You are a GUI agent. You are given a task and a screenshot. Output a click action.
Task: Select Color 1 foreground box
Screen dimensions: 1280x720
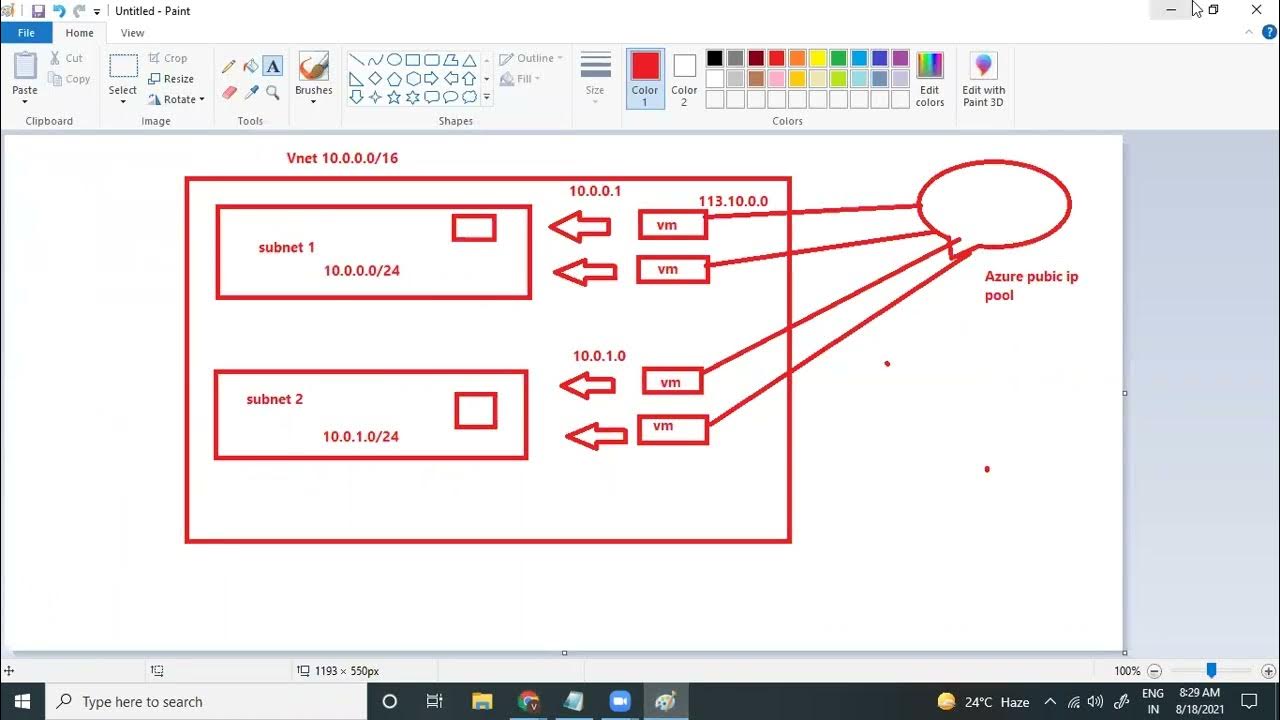tap(645, 79)
